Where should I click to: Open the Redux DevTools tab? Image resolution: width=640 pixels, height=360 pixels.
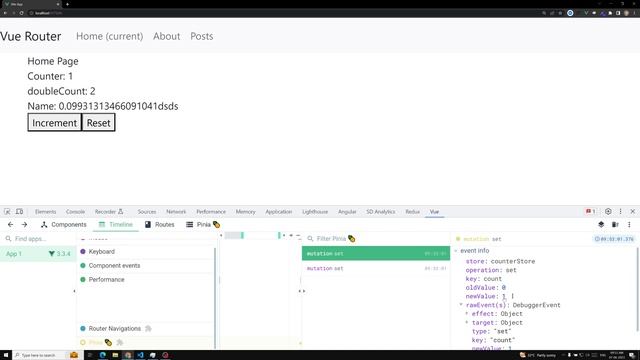click(x=412, y=211)
